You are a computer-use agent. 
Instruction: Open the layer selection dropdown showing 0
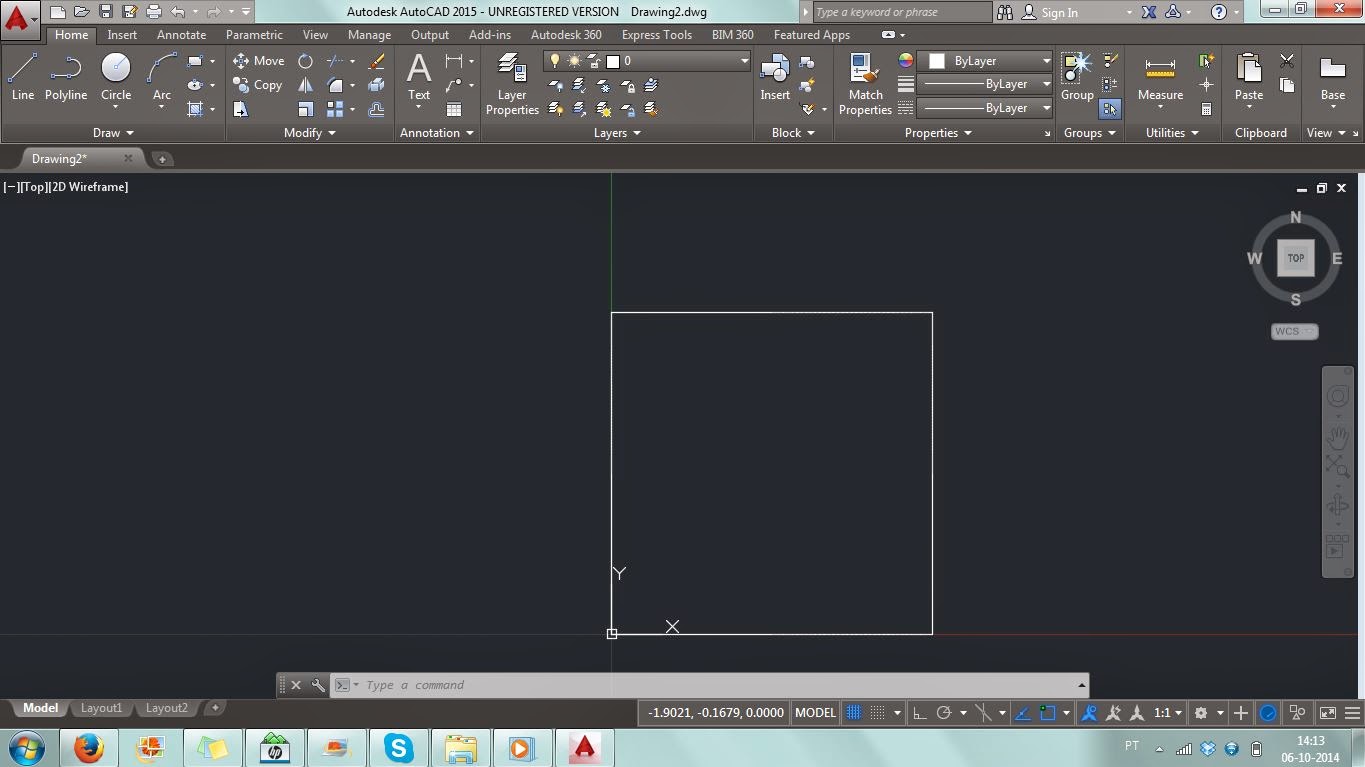pyautogui.click(x=647, y=61)
